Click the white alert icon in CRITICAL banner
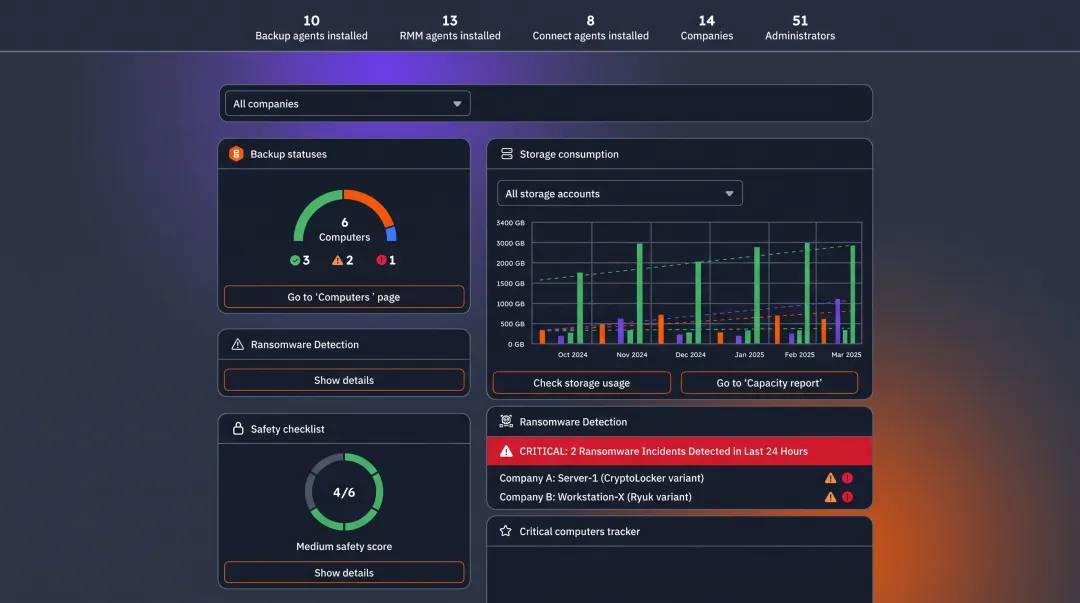The image size is (1080, 603). coord(506,451)
